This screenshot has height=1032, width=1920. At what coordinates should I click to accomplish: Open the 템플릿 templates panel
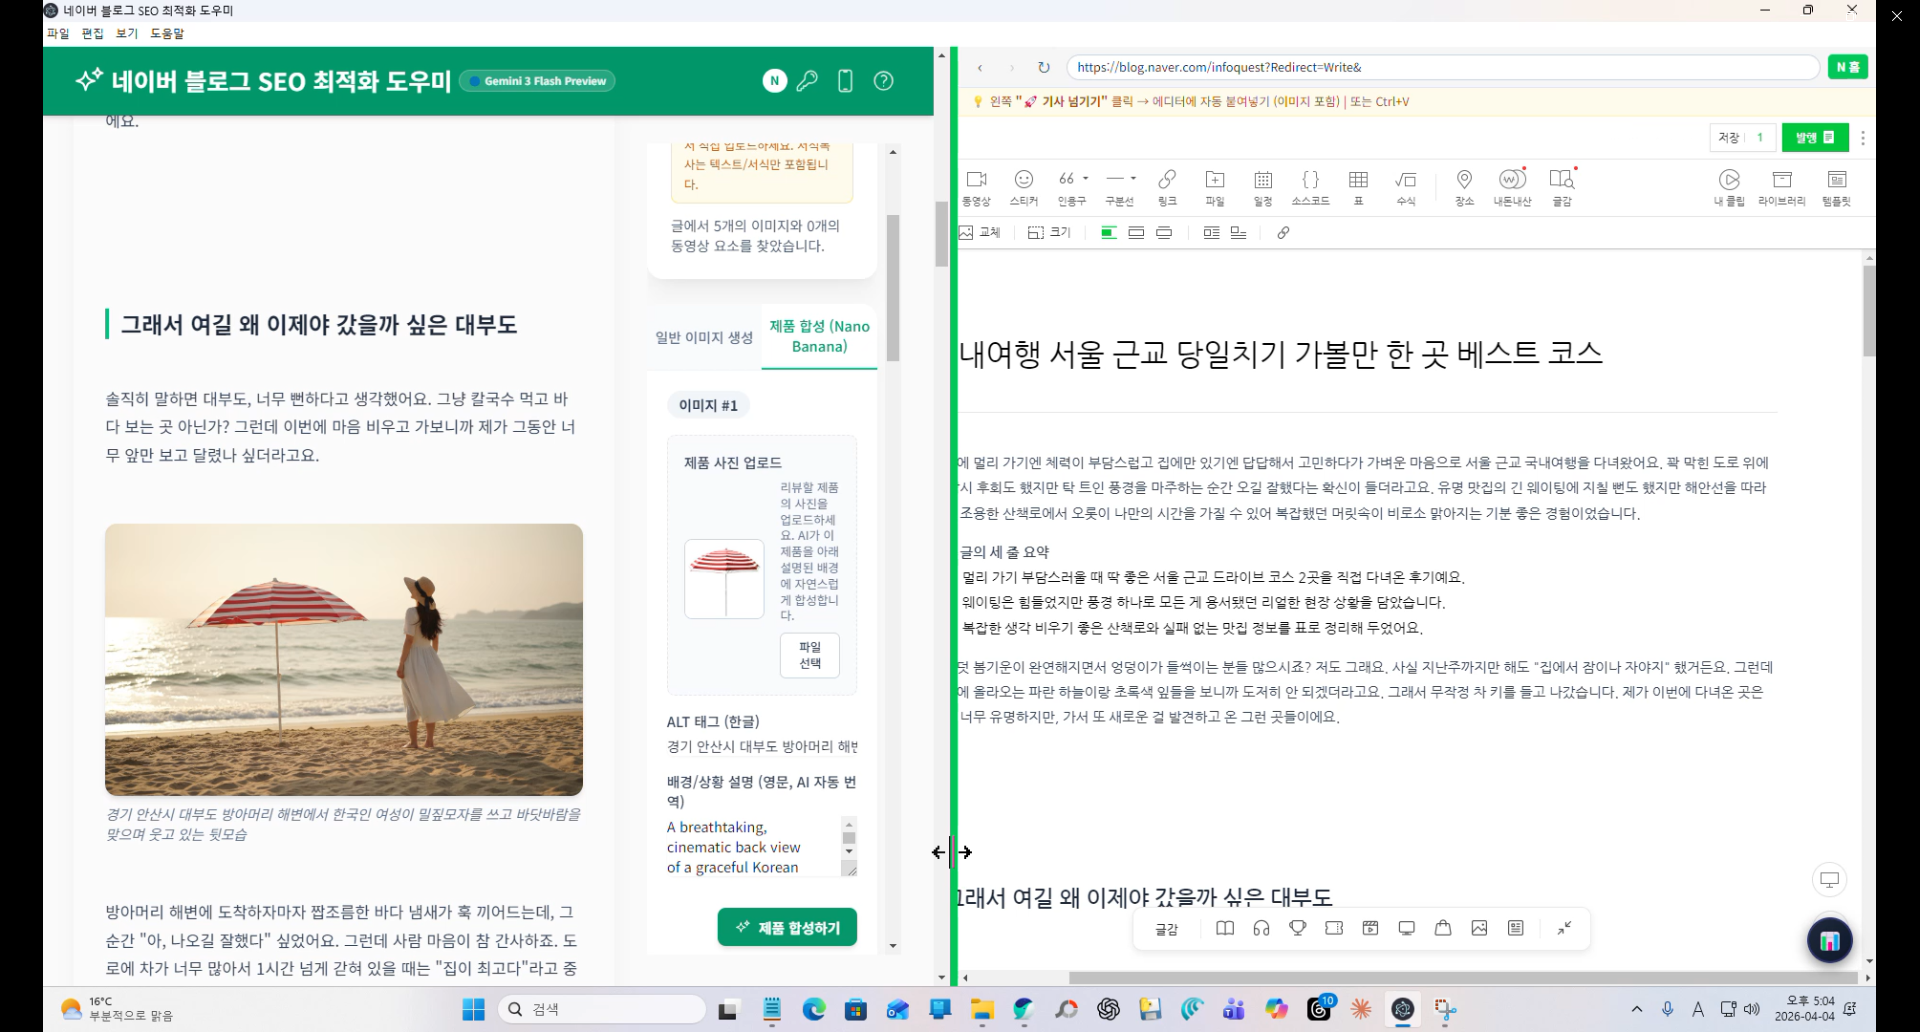(x=1838, y=186)
